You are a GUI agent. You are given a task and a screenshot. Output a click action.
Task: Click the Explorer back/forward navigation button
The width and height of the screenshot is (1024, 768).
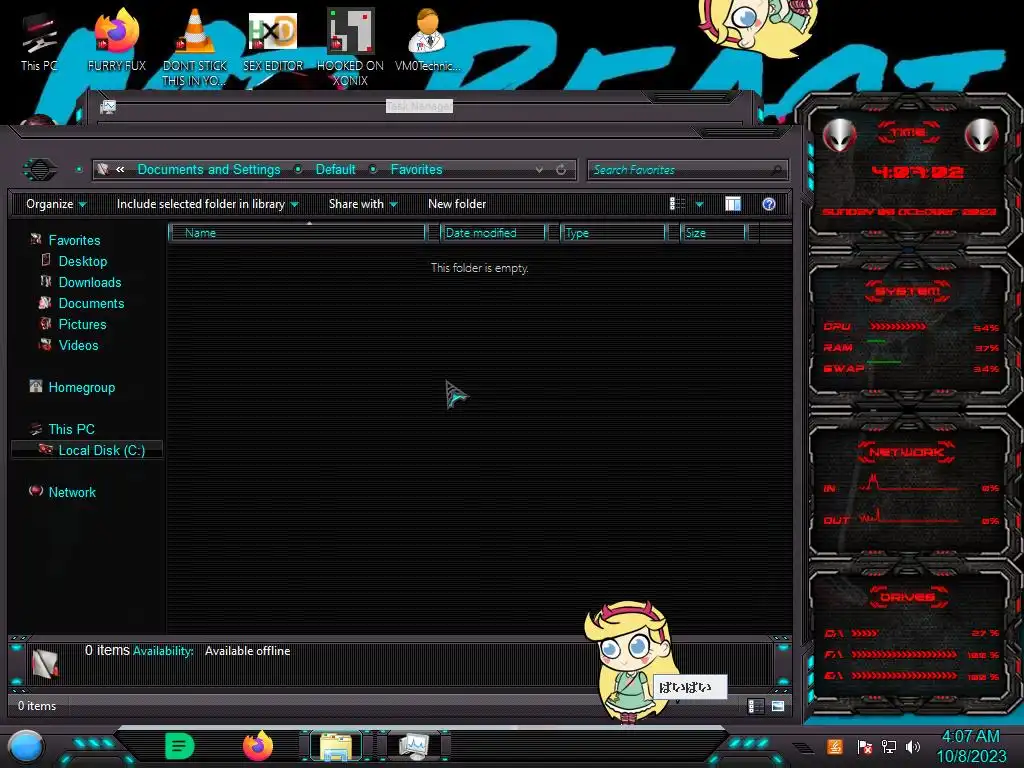(40, 170)
